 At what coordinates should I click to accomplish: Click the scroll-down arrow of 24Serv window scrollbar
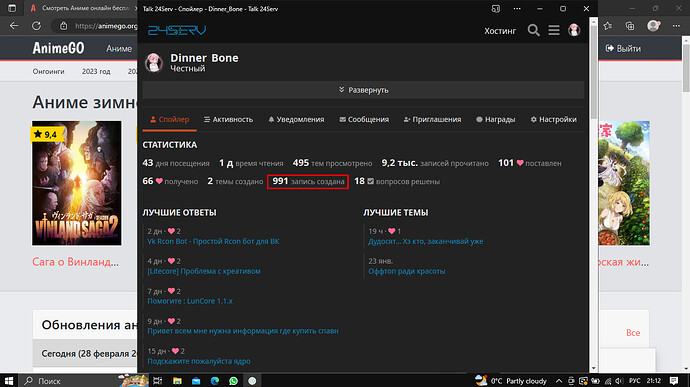pos(593,368)
